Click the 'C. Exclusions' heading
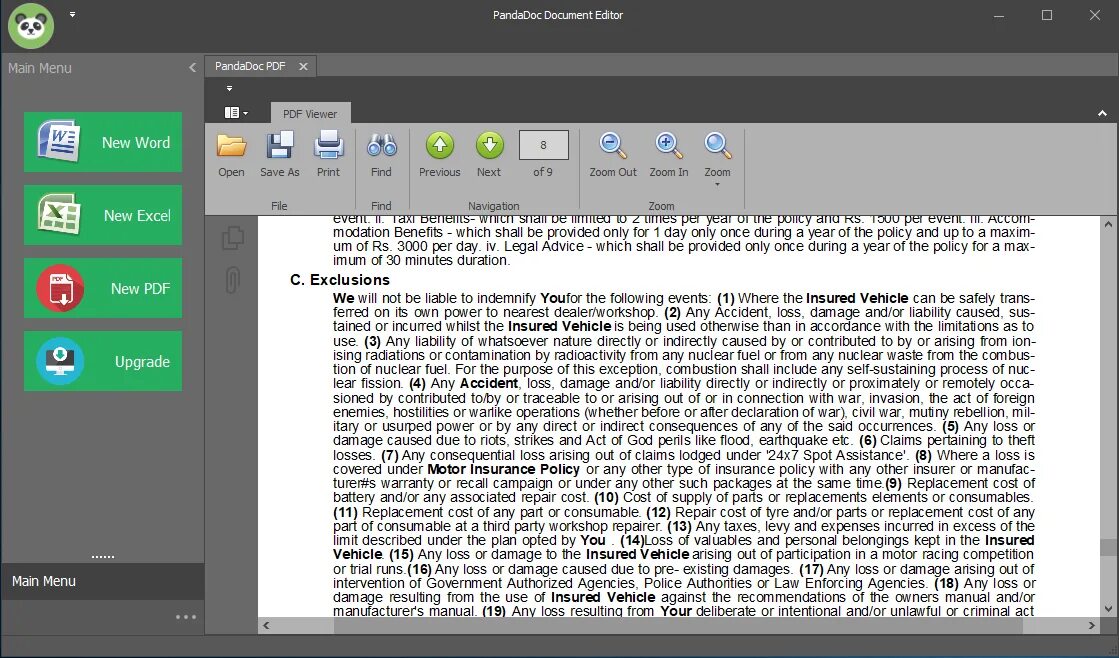Image resolution: width=1119 pixels, height=658 pixels. pos(340,280)
